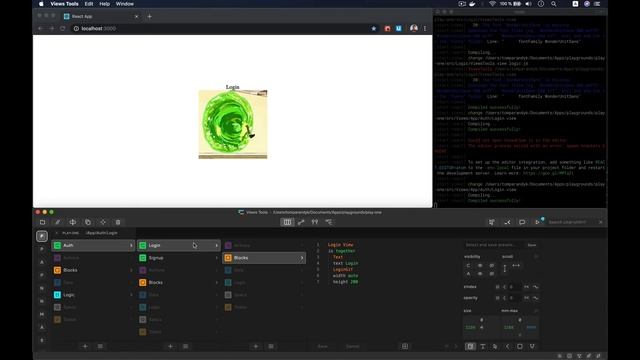The width and height of the screenshot is (640, 360).
Task: Click the portal gif image in browser
Action: [233, 124]
